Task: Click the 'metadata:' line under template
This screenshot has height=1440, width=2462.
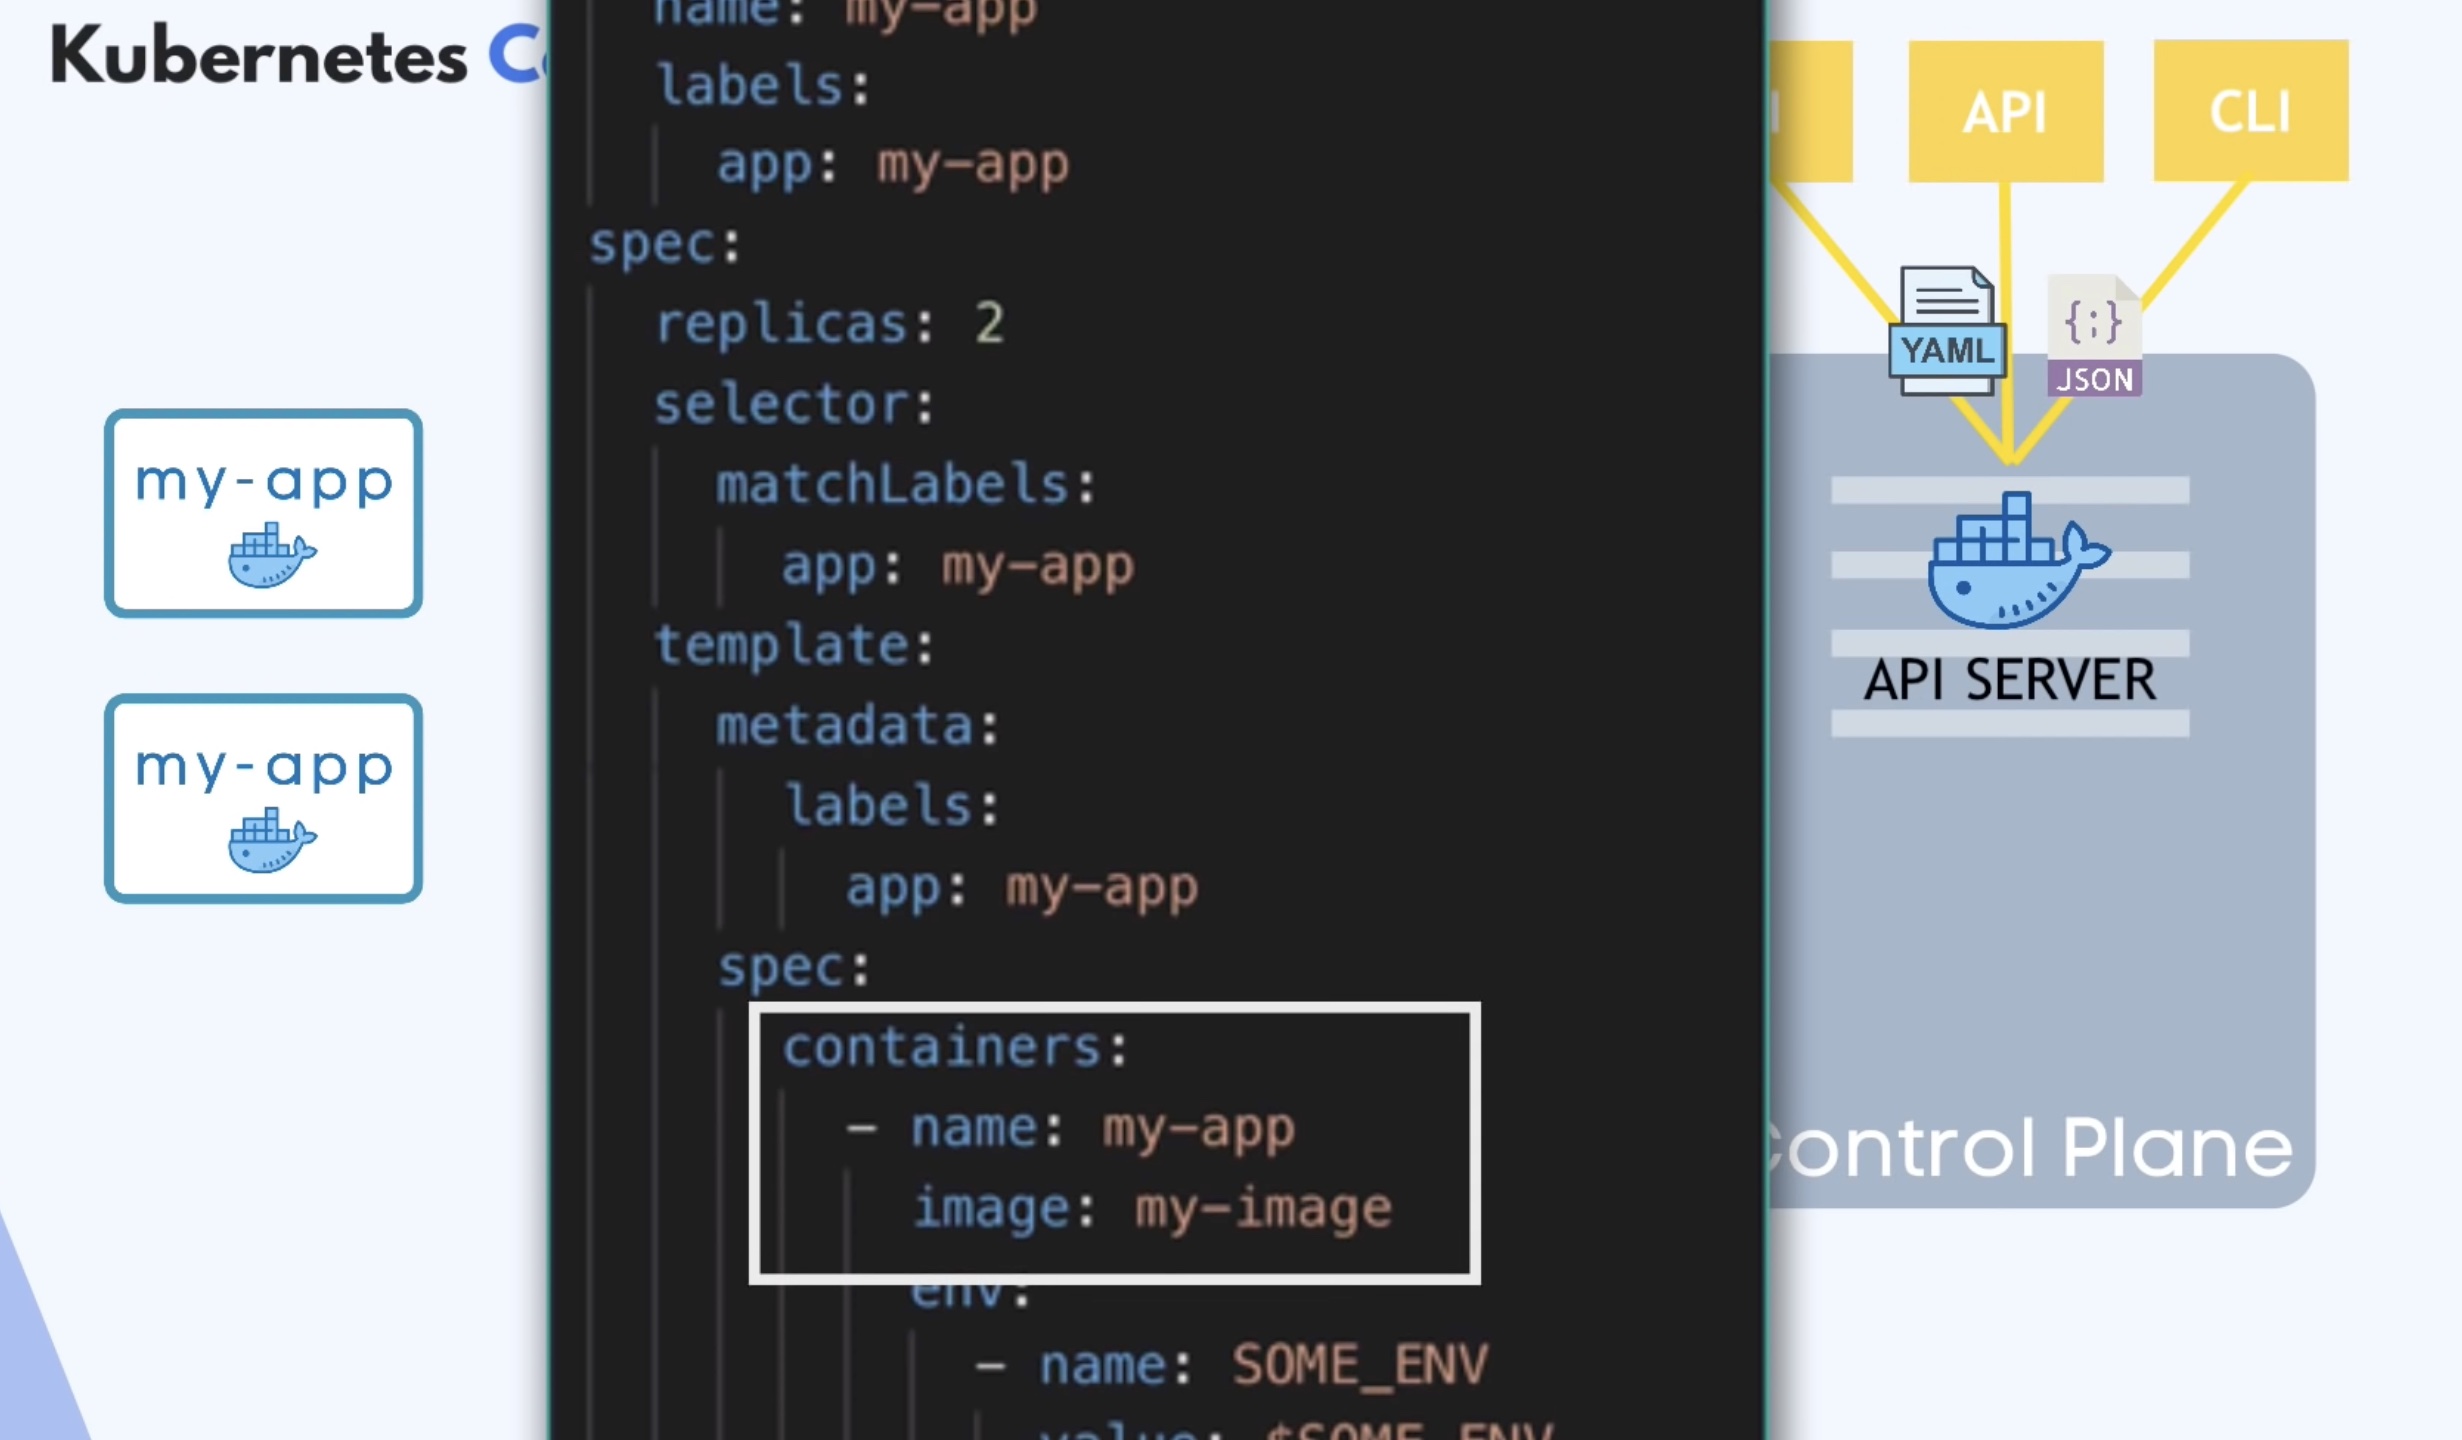Action: click(858, 725)
